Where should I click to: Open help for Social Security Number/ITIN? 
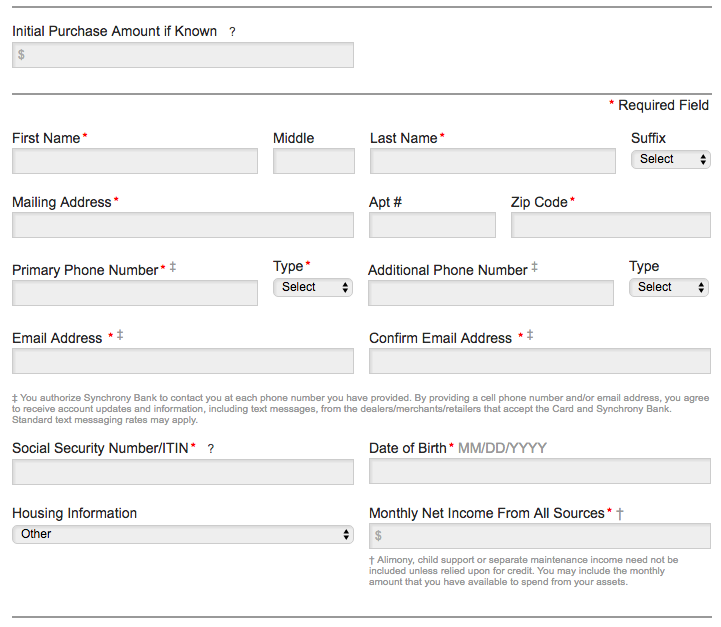211,449
